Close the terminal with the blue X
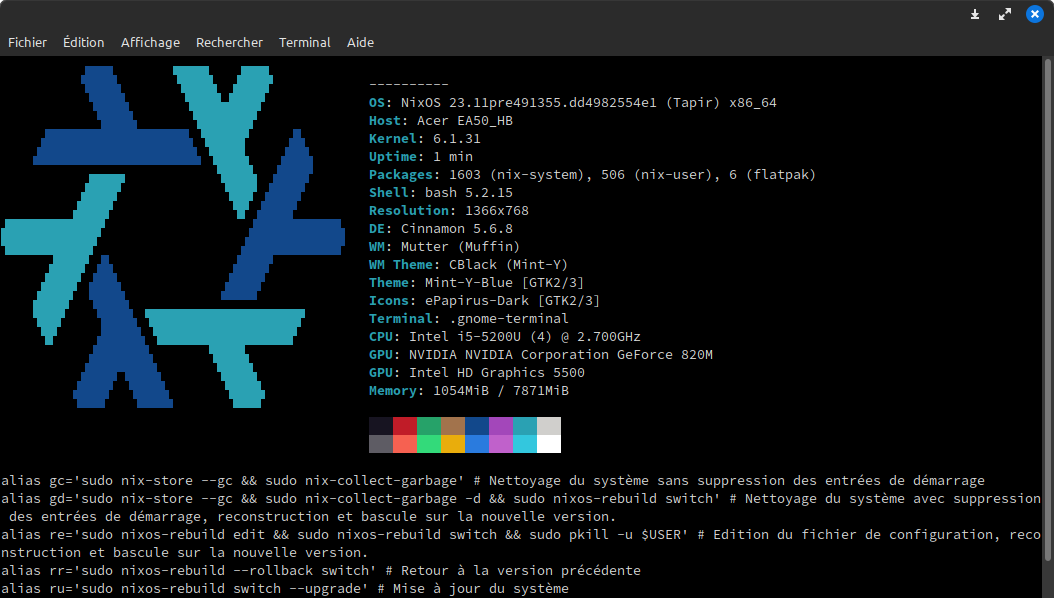This screenshot has height=598, width=1054. click(x=1035, y=14)
